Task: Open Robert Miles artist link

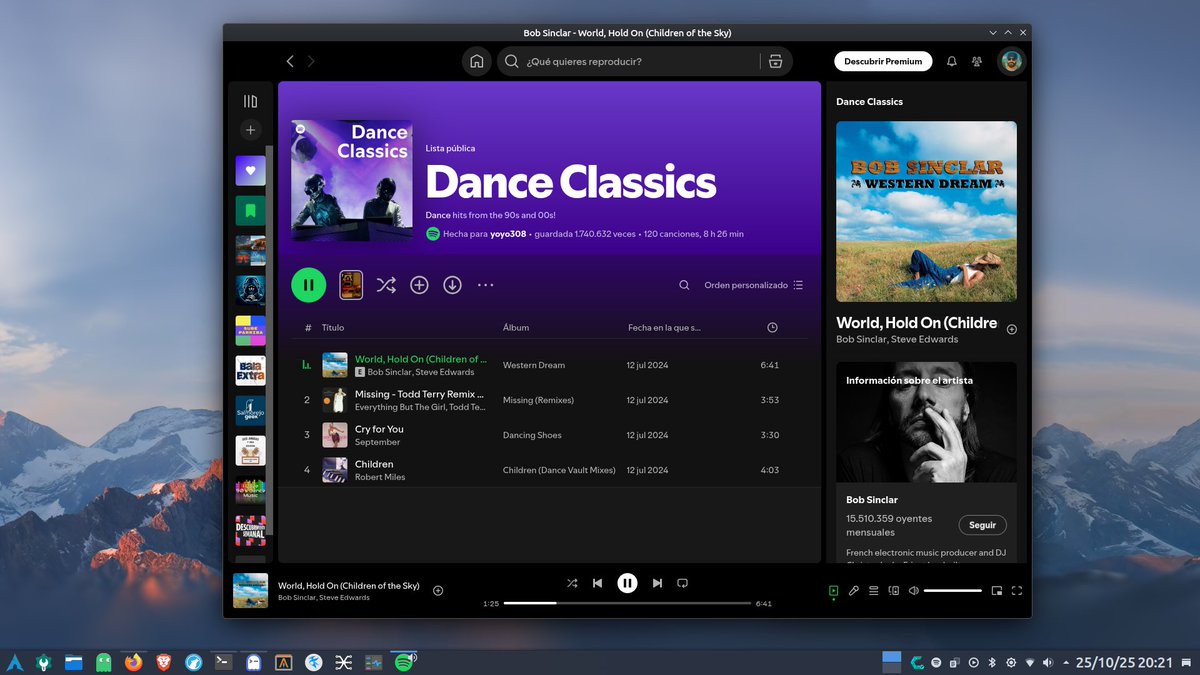Action: pyautogui.click(x=380, y=477)
